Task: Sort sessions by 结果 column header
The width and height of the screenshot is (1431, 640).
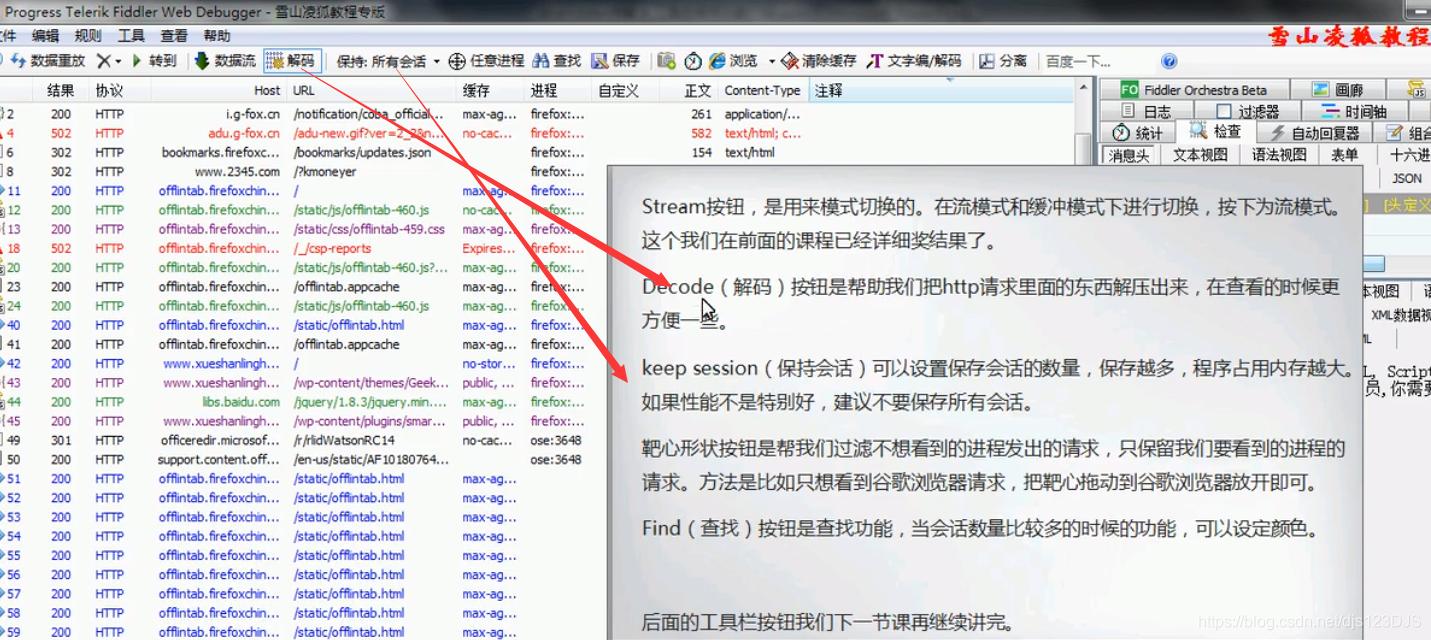Action: point(60,90)
